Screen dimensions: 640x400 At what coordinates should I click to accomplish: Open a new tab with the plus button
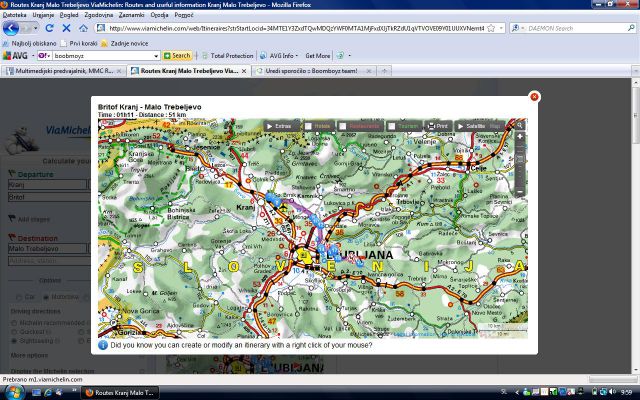point(384,71)
